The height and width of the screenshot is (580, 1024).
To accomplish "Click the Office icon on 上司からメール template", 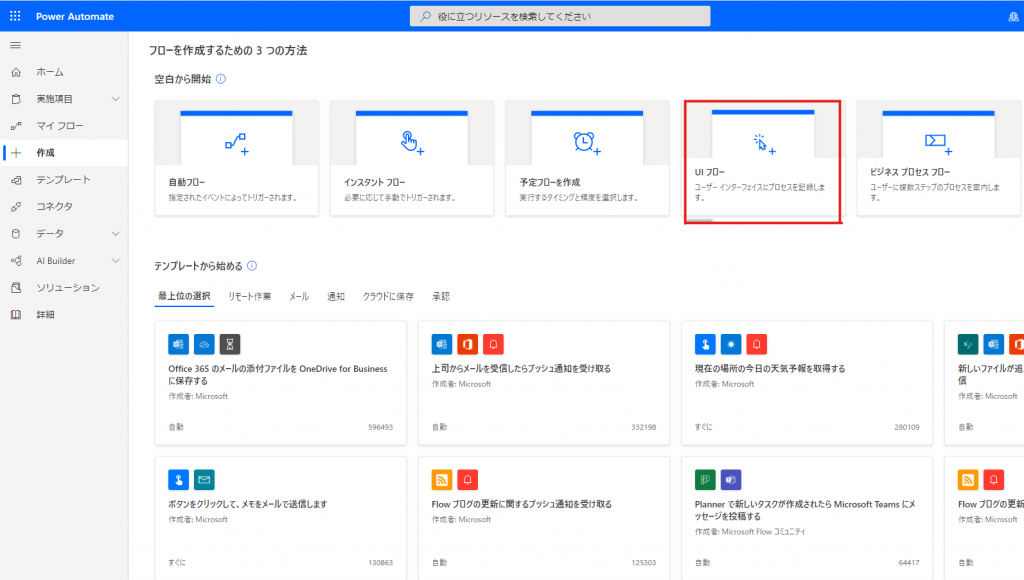I will pyautogui.click(x=468, y=344).
